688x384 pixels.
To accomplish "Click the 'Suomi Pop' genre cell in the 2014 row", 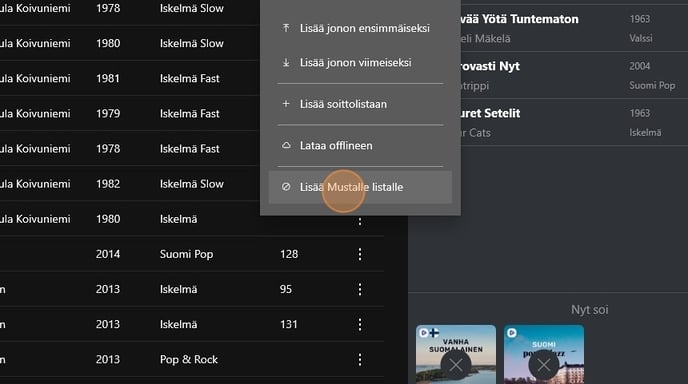I will [x=186, y=254].
